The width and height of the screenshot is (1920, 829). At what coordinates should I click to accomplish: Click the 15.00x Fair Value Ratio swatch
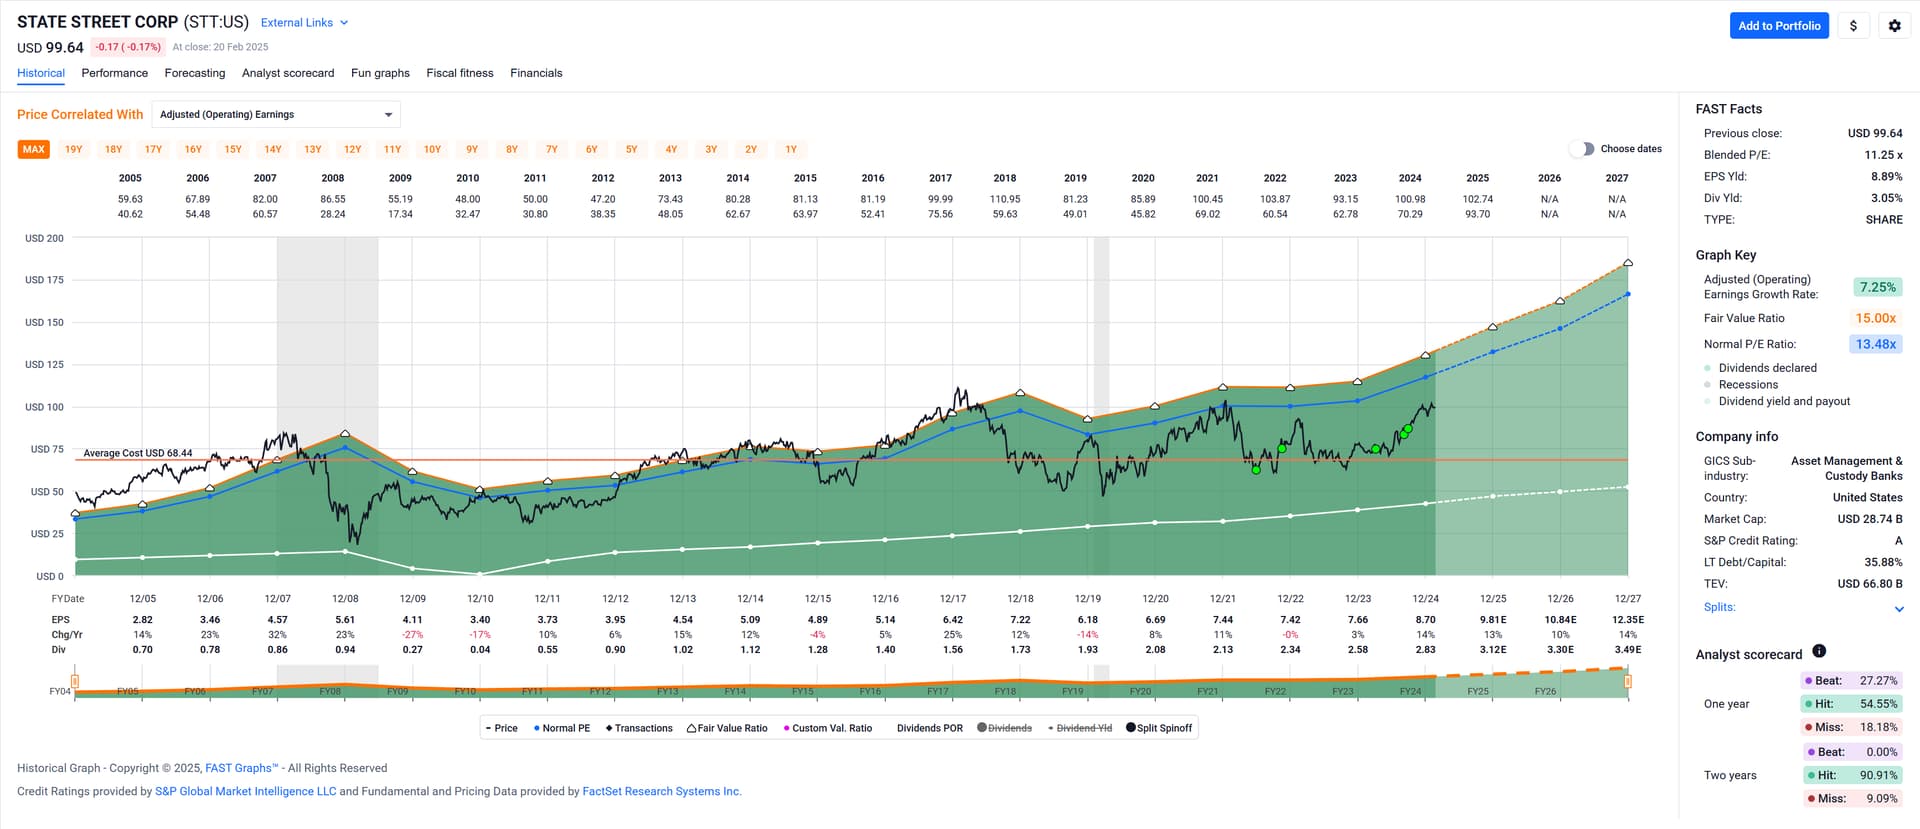[1876, 318]
